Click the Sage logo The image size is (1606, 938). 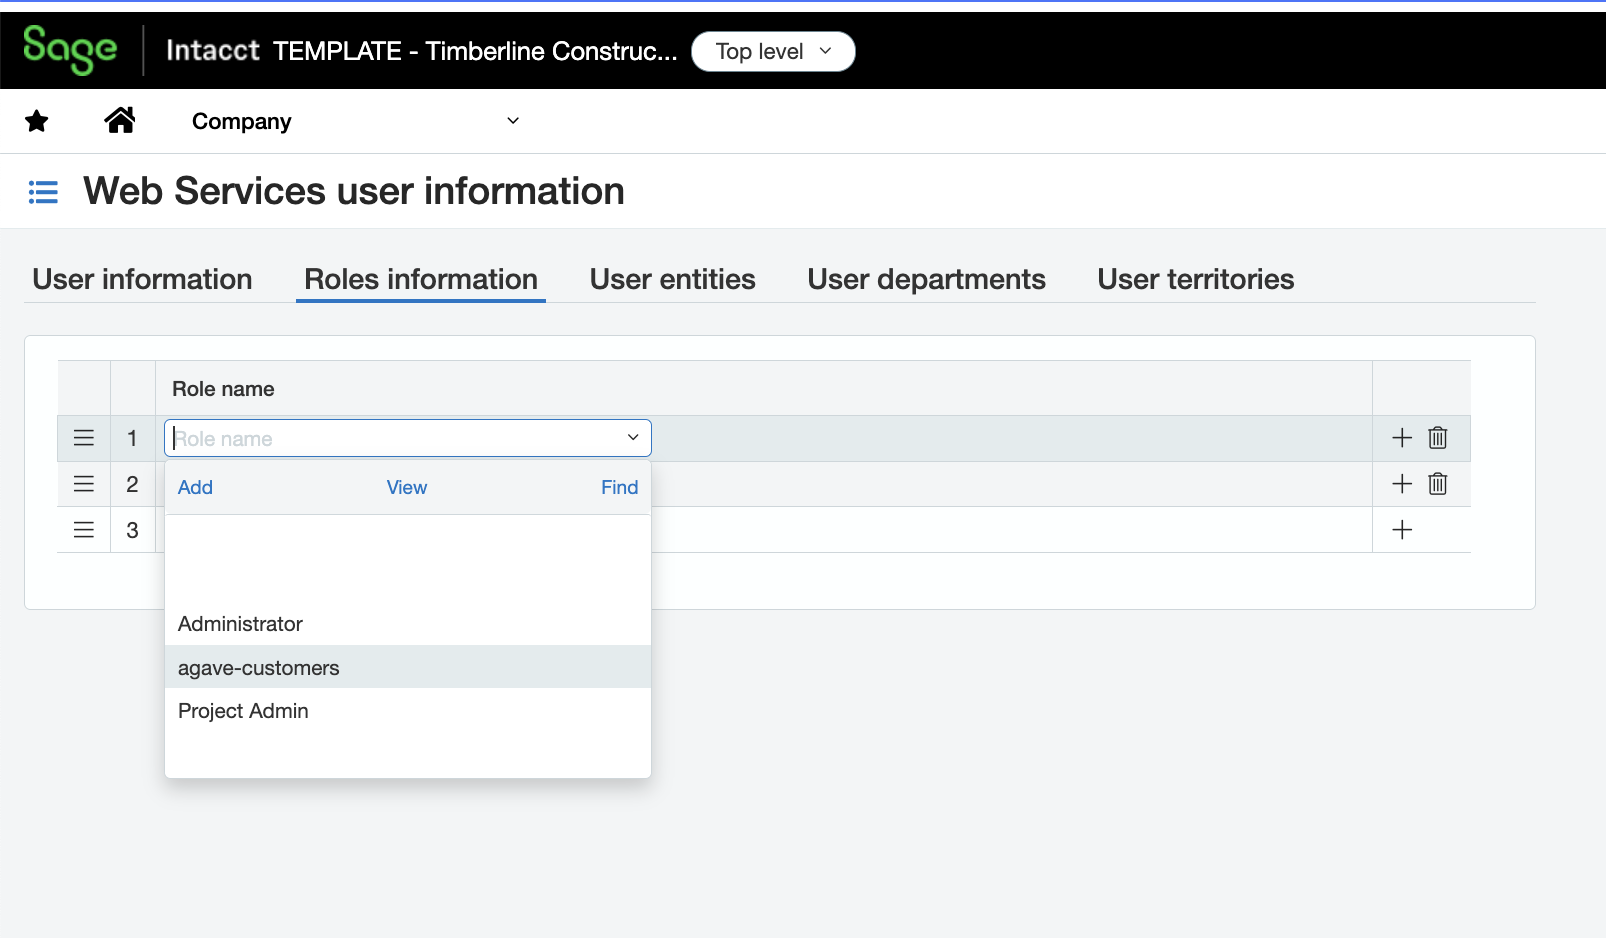pyautogui.click(x=70, y=49)
